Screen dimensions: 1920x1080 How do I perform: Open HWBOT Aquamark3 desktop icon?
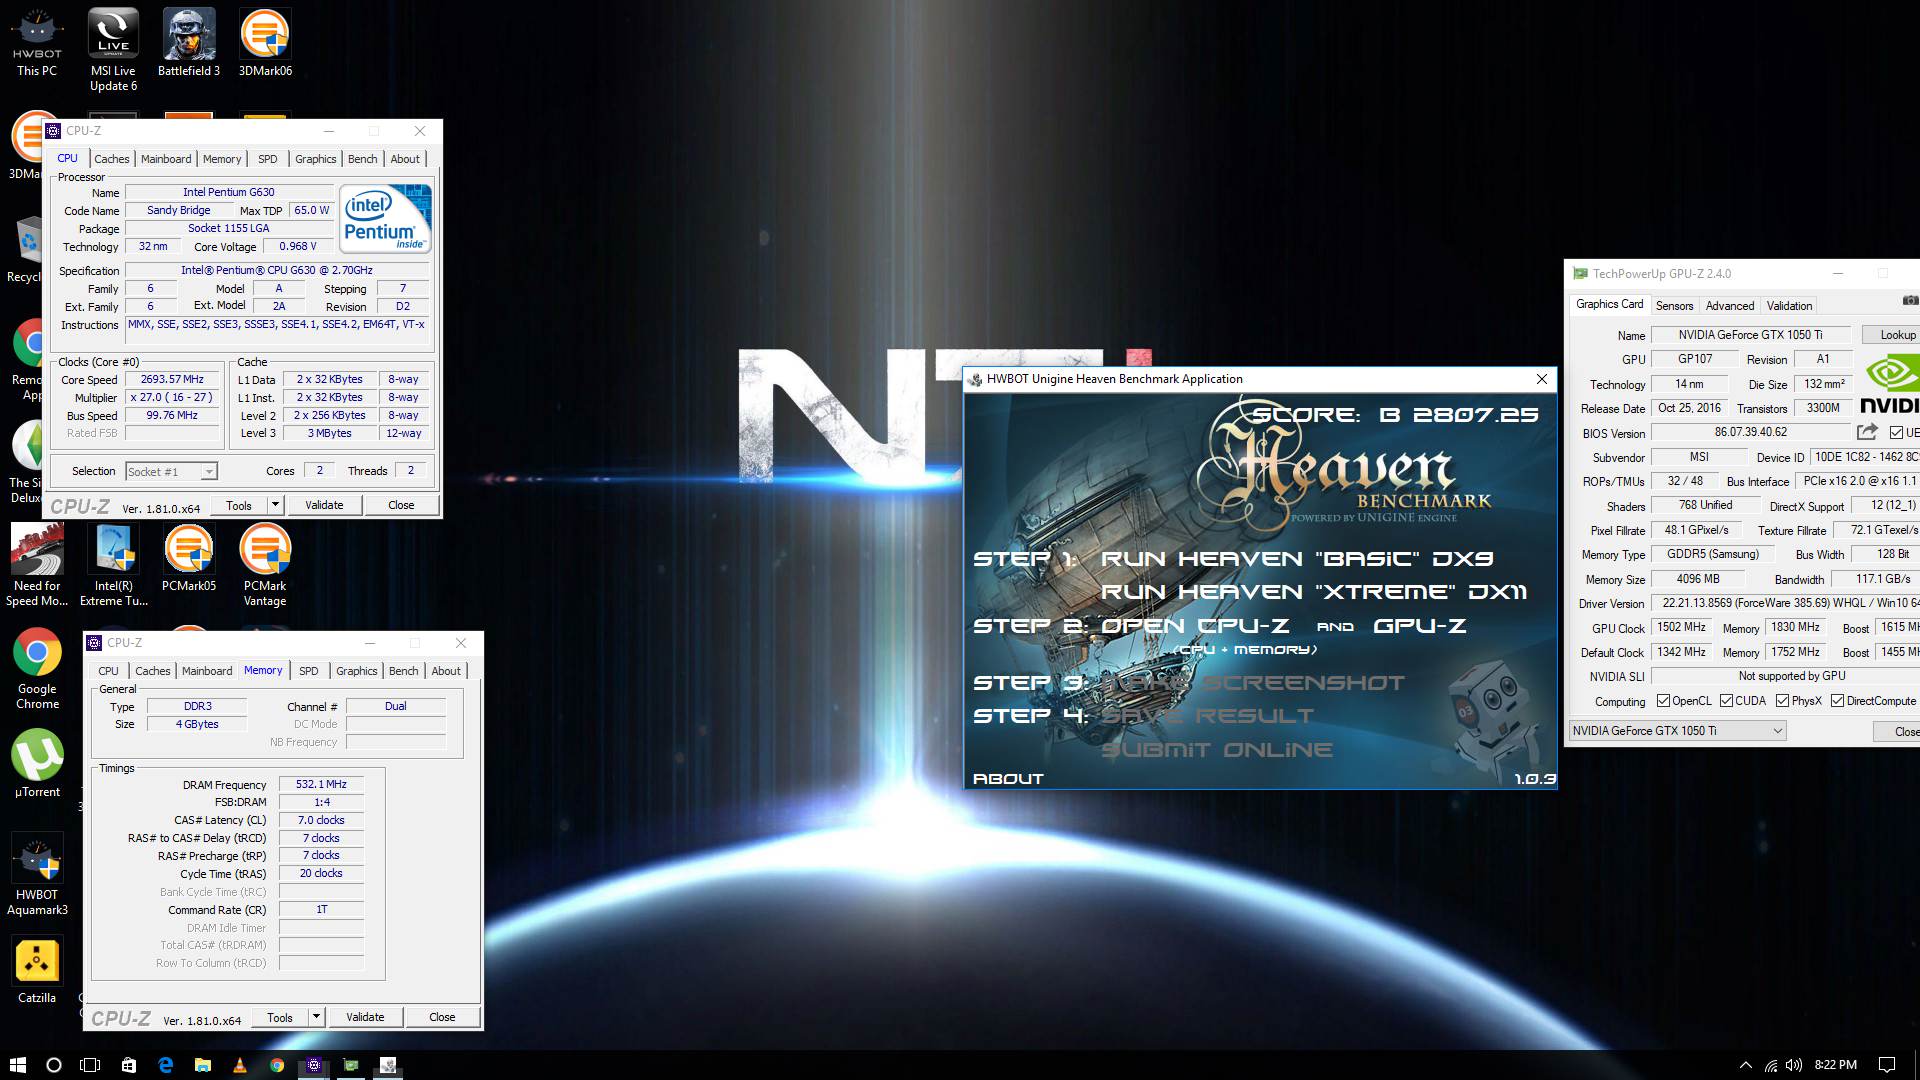pos(37,874)
